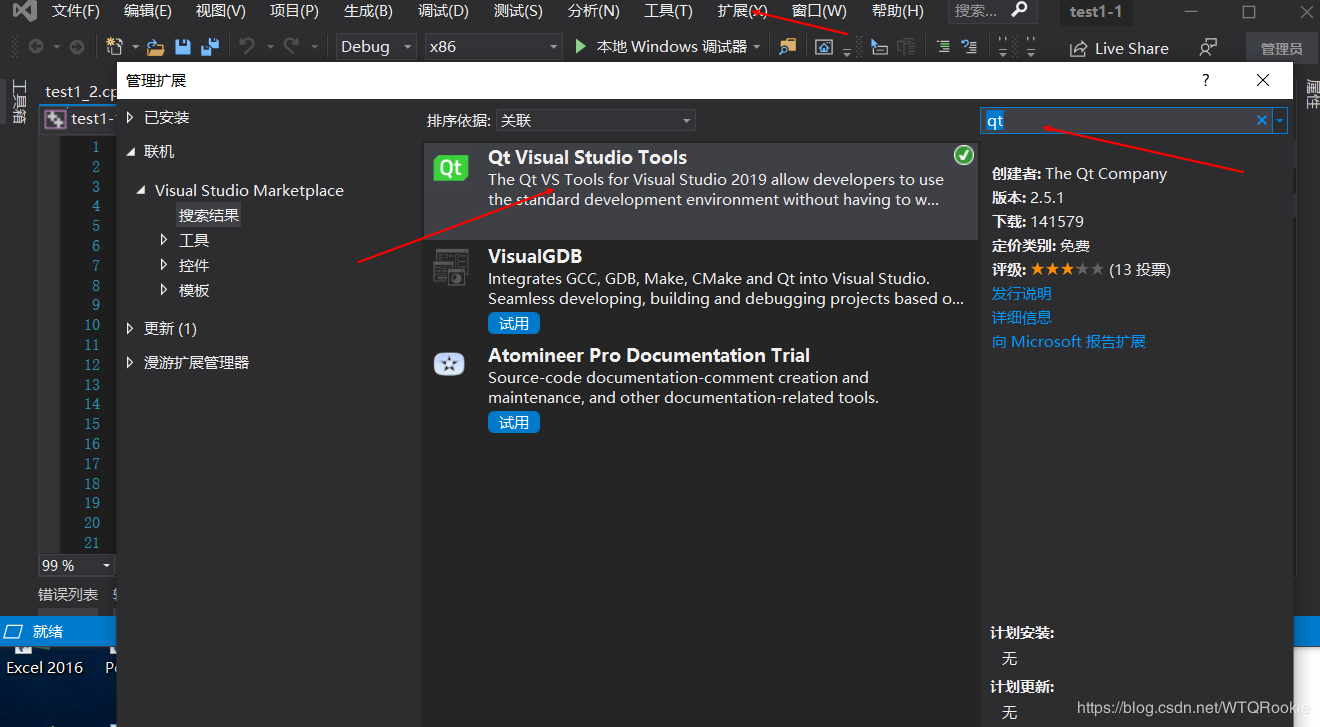
Task: Switch to the test1_2.cpp editor tab
Action: [x=81, y=91]
